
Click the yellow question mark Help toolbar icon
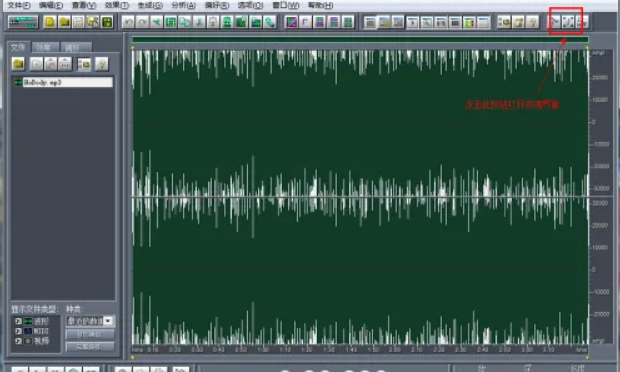[x=532, y=22]
